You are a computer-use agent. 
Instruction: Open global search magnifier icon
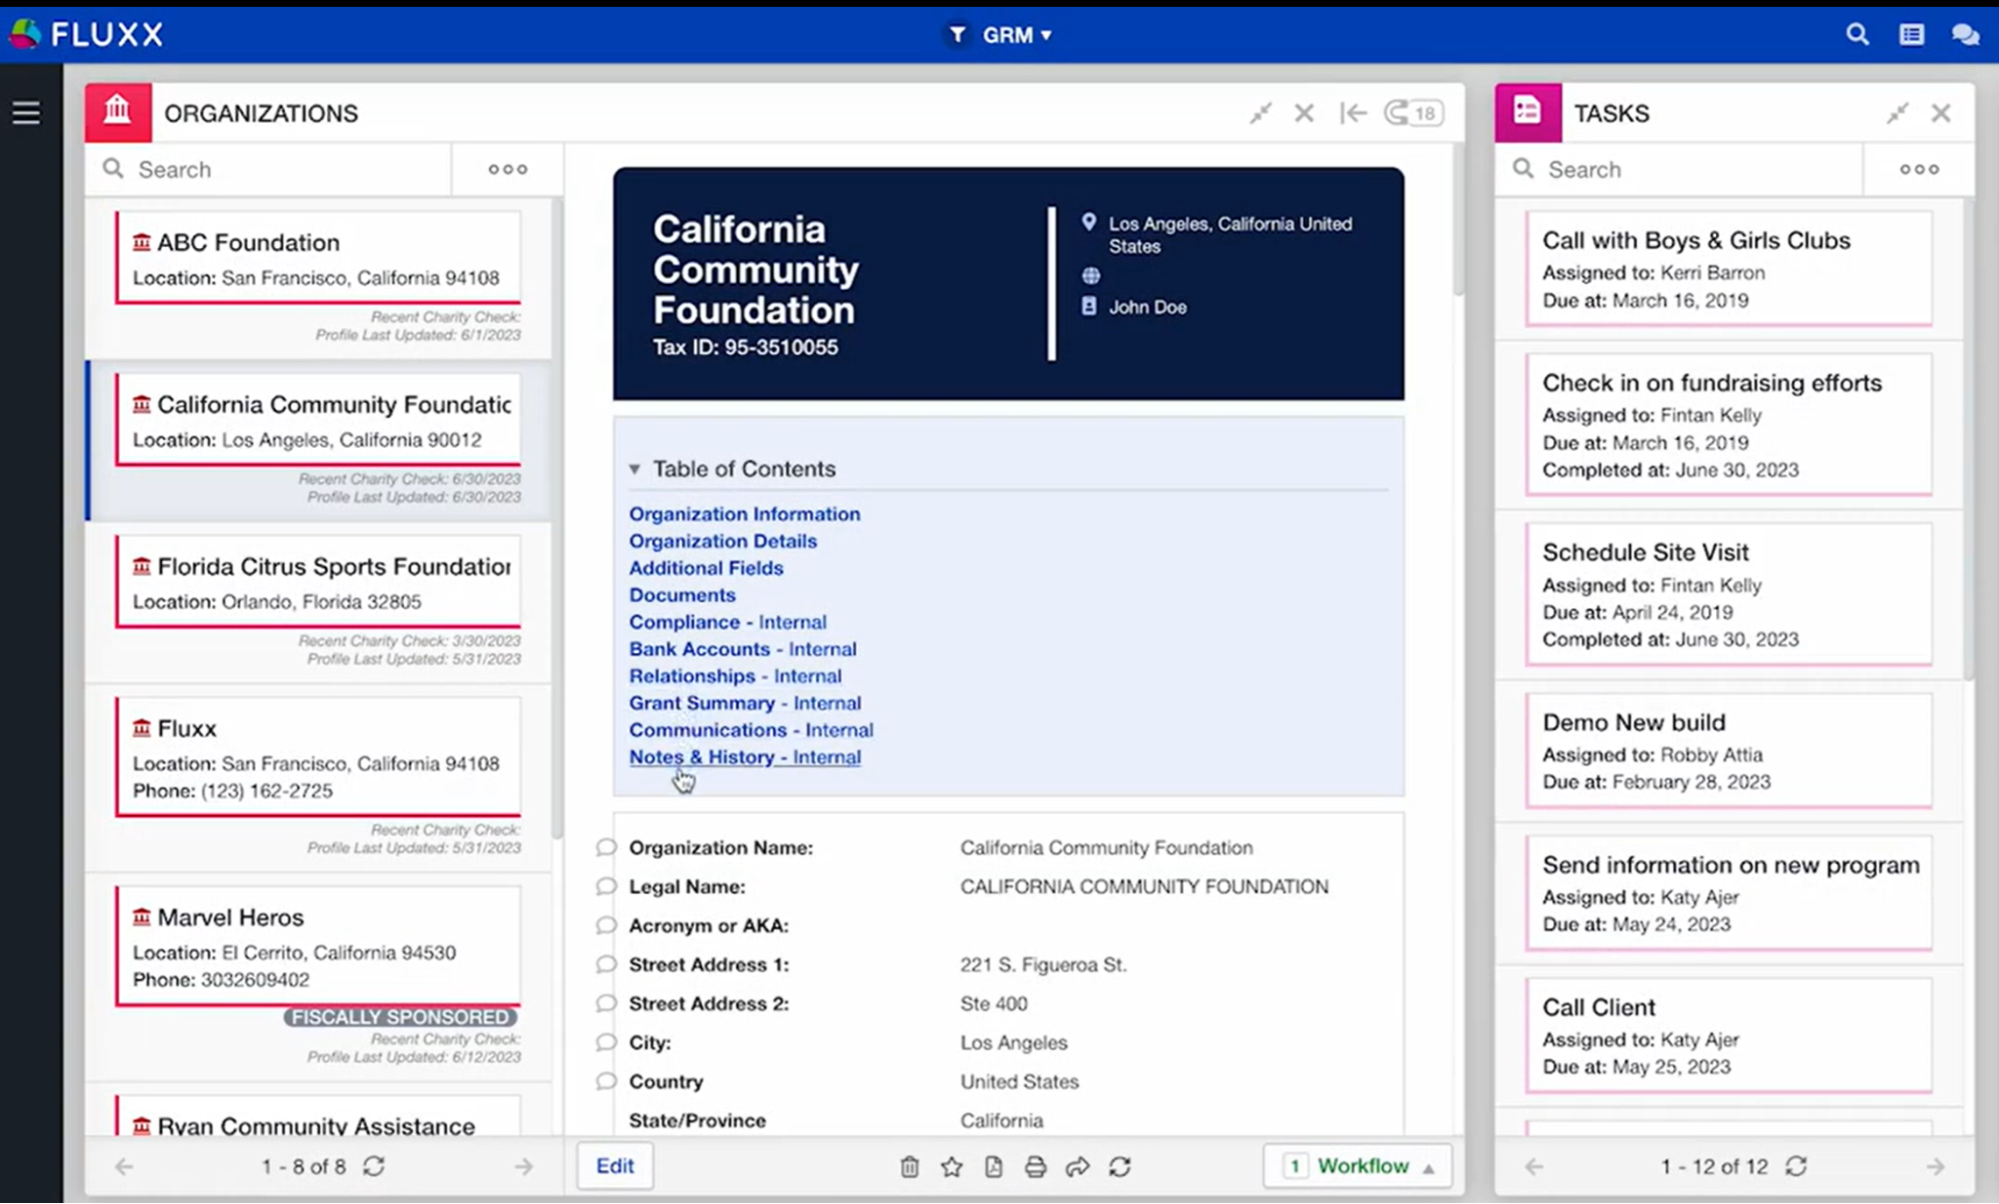[x=1857, y=34]
